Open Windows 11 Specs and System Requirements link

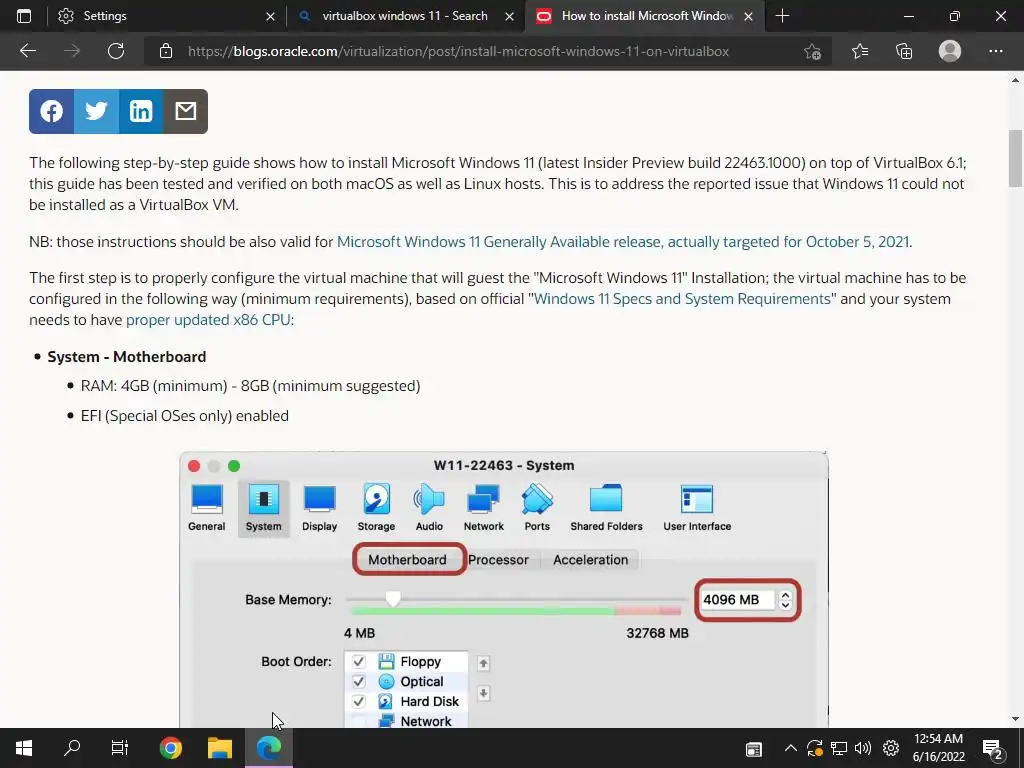coord(682,298)
